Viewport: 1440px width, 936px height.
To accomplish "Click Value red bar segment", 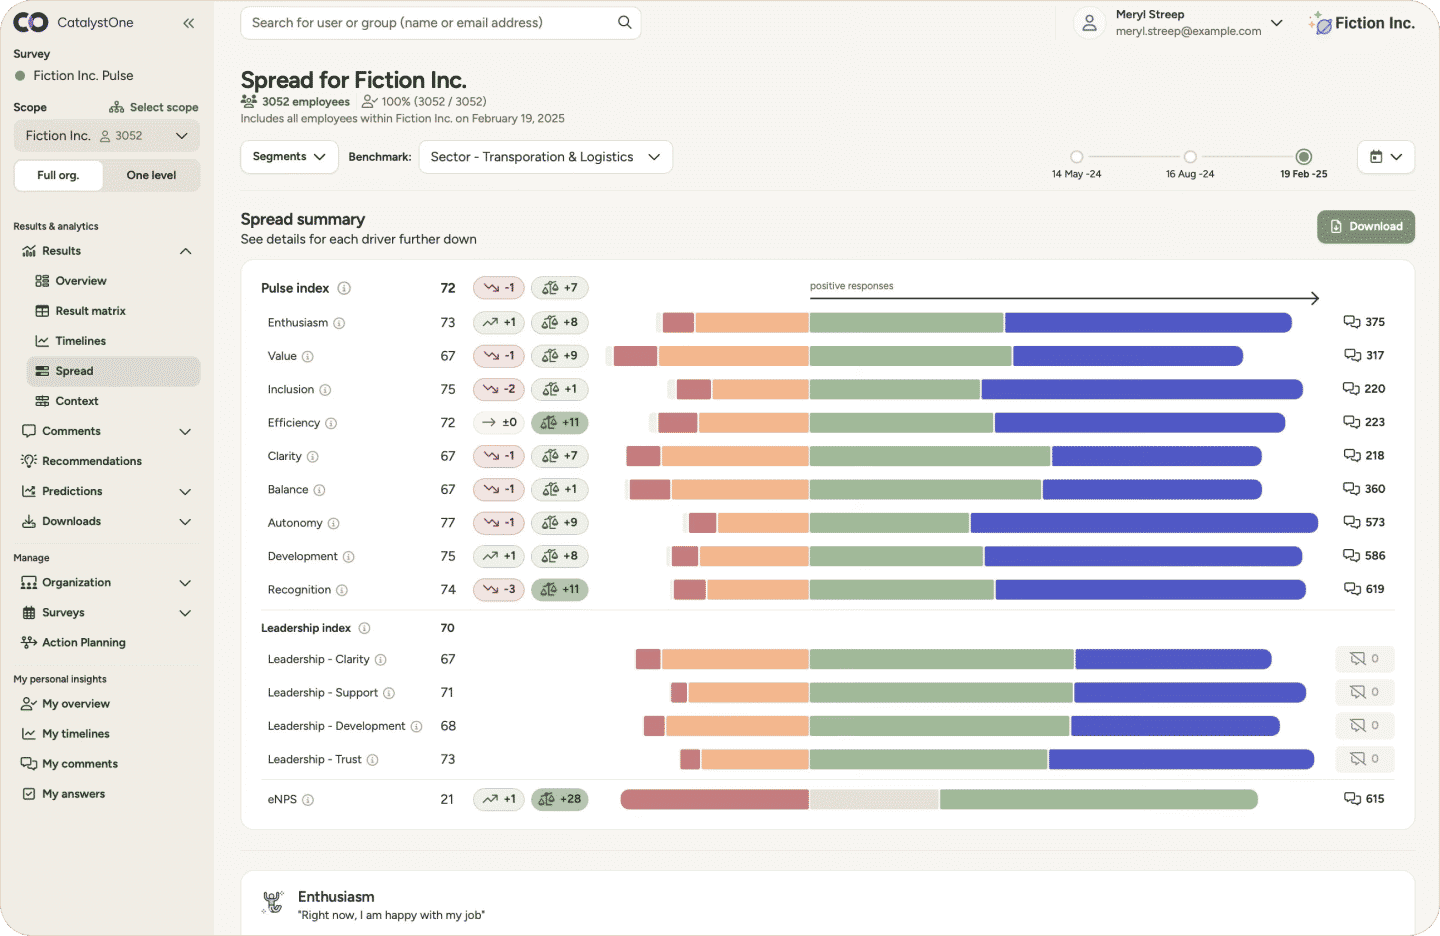I will 635,355.
